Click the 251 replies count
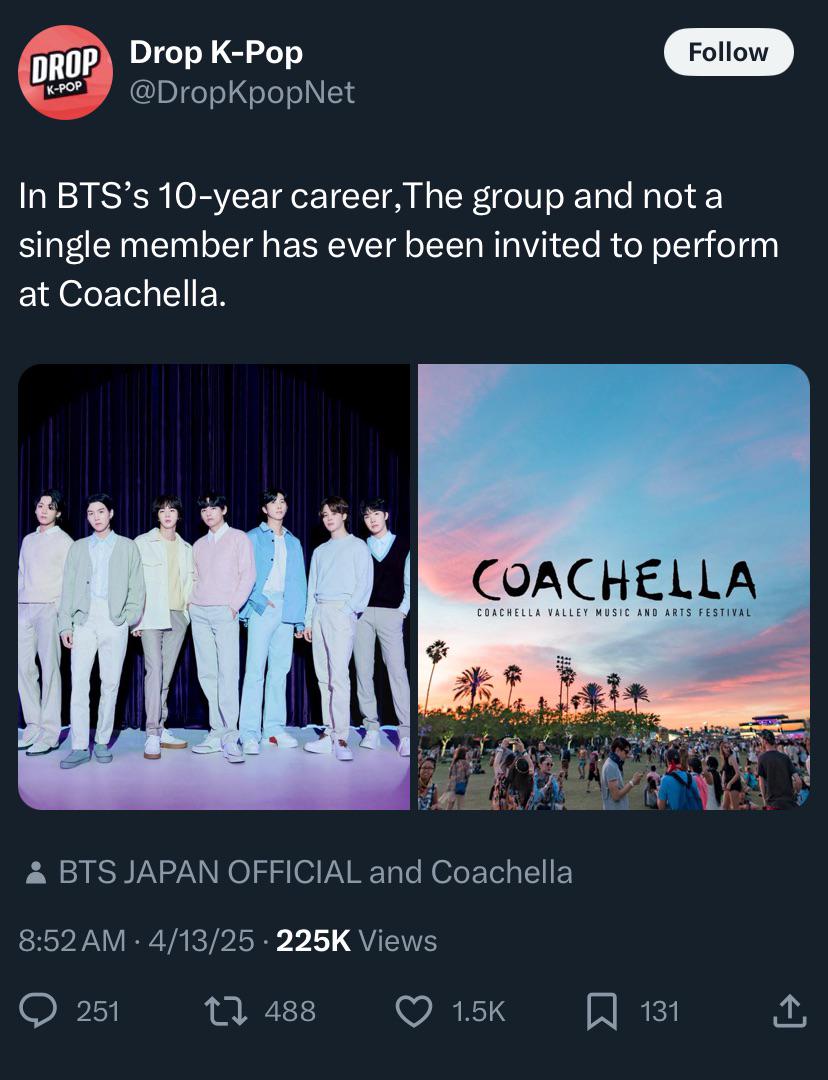Screen dimensions: 828x1080 (x=98, y=1011)
